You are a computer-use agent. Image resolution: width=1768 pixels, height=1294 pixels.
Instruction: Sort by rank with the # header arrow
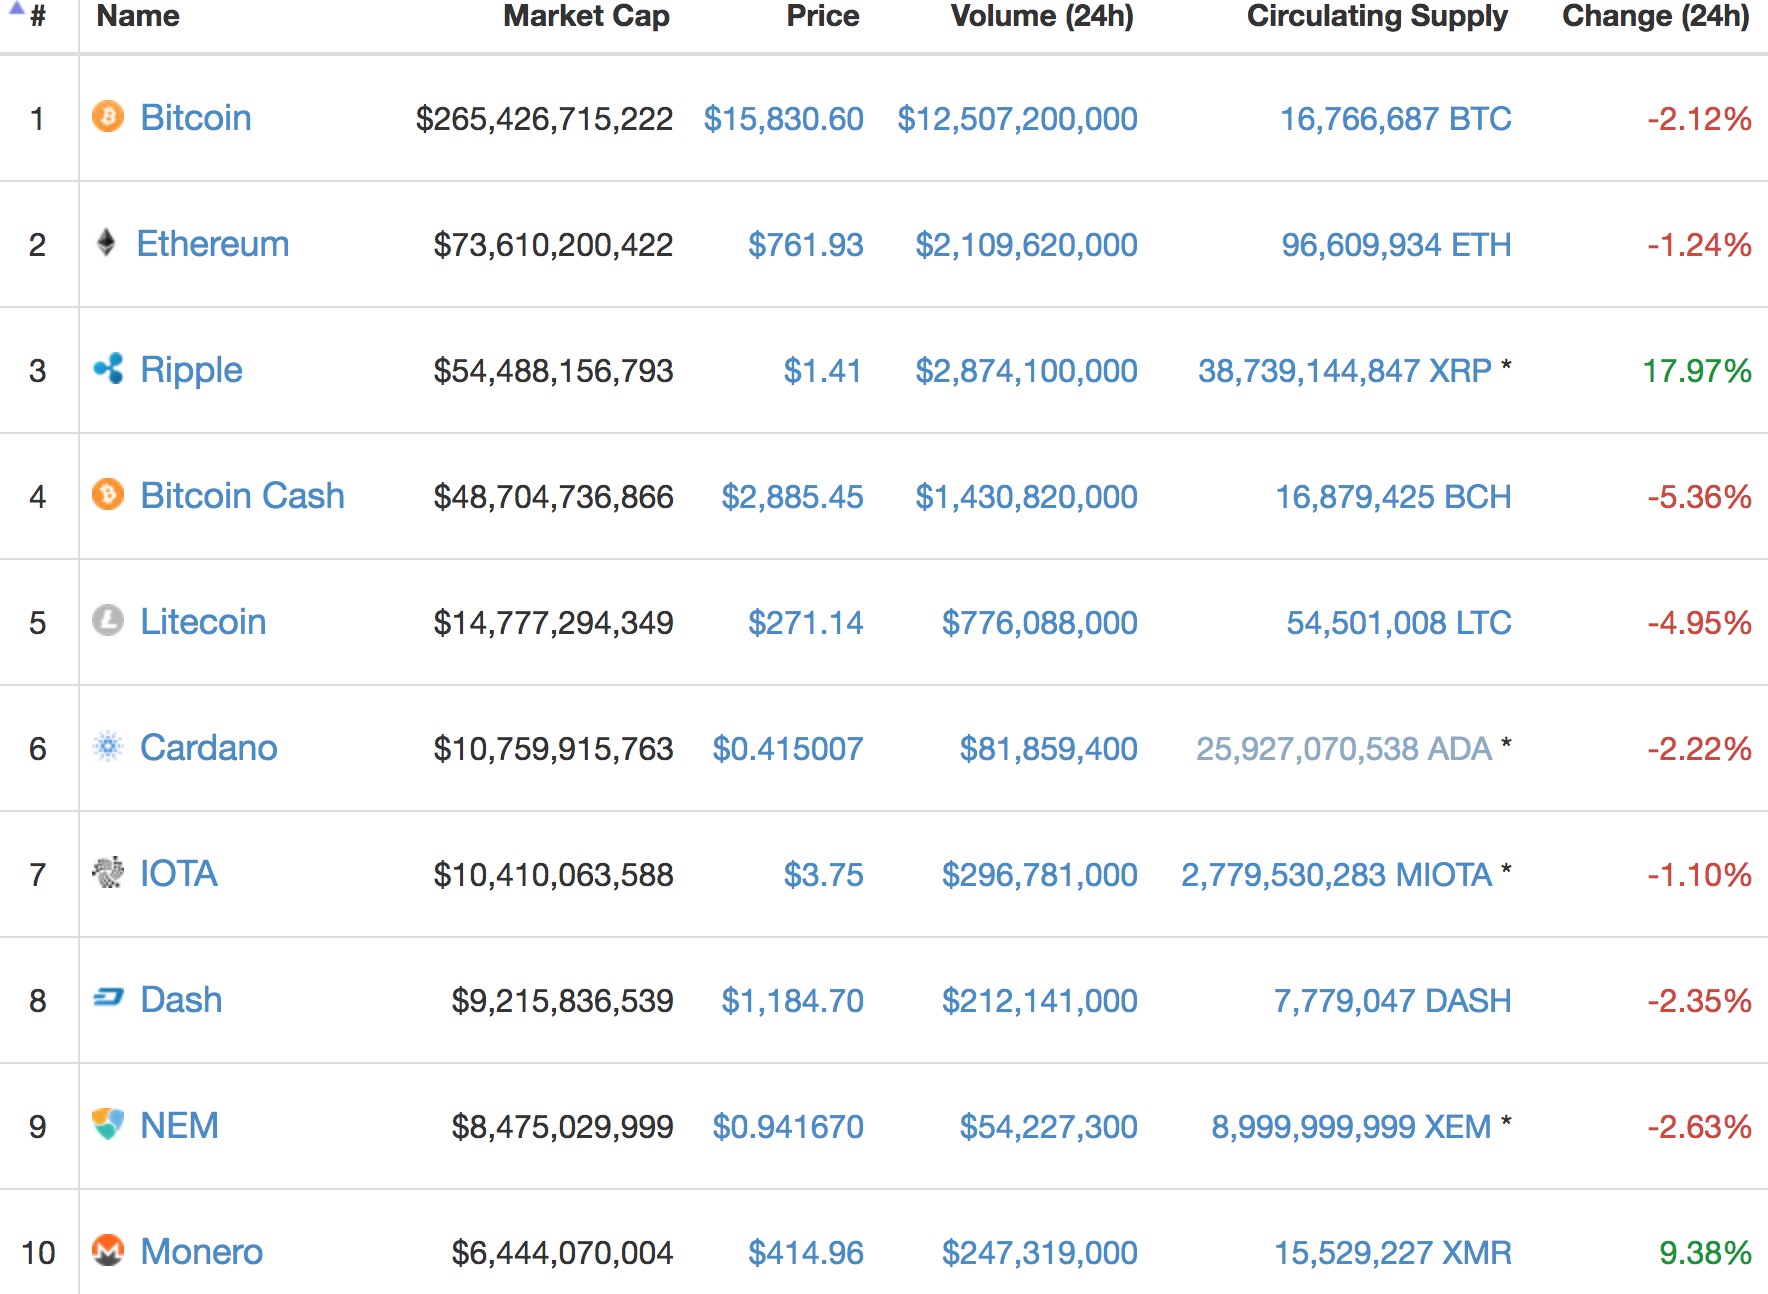point(28,14)
